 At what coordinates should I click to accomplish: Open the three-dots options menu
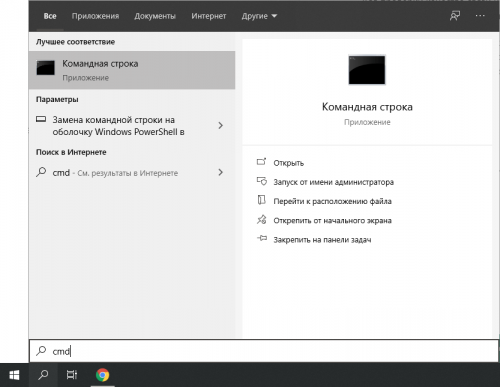pos(480,16)
